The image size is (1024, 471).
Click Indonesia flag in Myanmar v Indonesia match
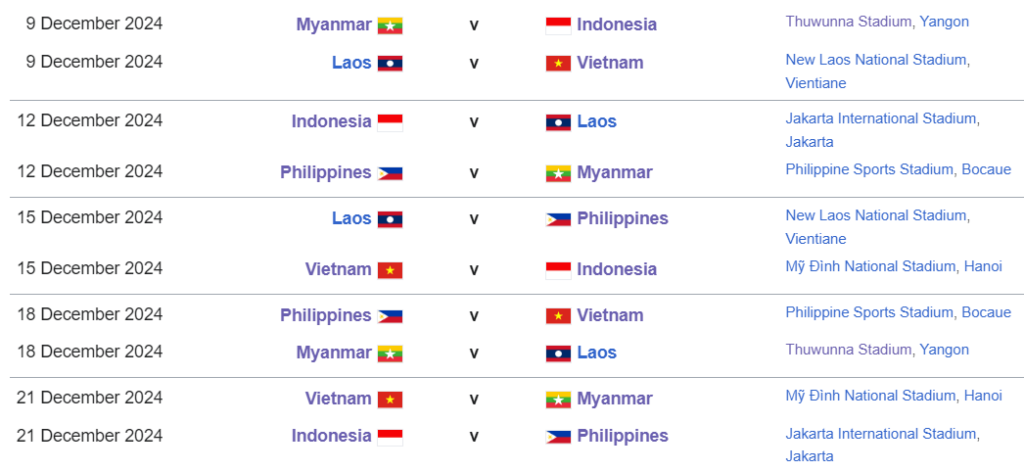pos(558,25)
